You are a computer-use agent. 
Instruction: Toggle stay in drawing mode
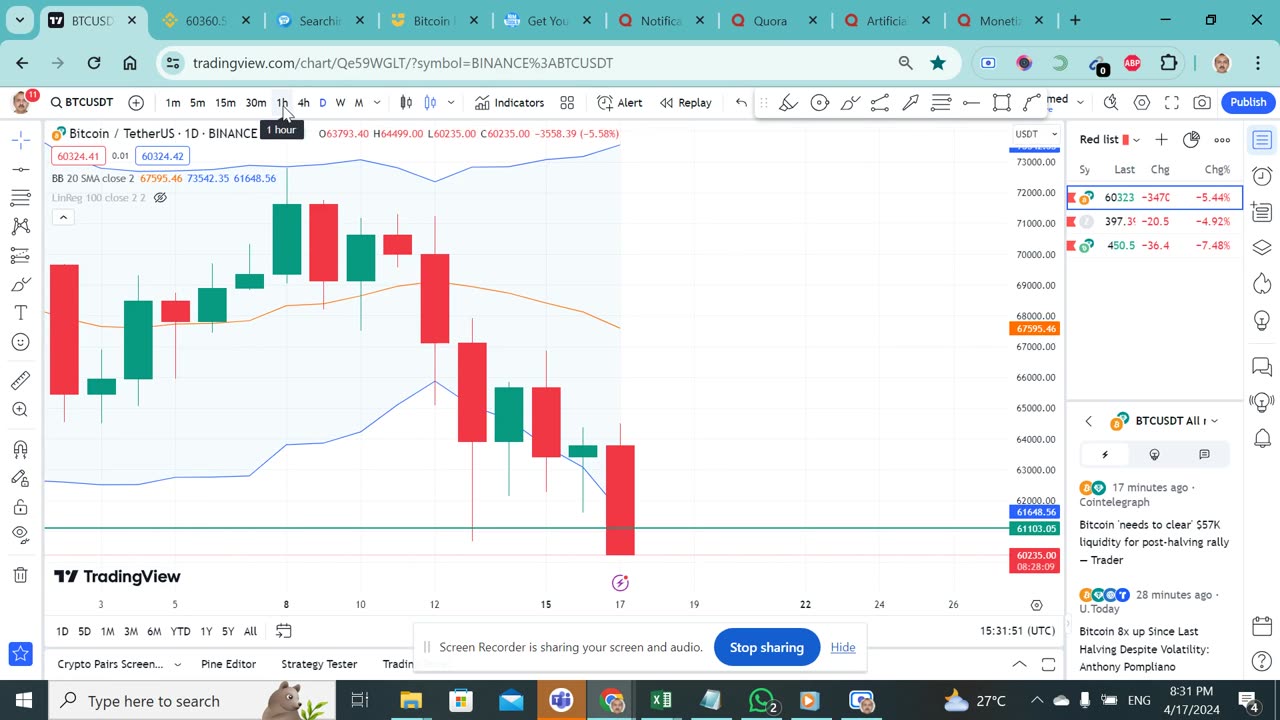pyautogui.click(x=20, y=478)
